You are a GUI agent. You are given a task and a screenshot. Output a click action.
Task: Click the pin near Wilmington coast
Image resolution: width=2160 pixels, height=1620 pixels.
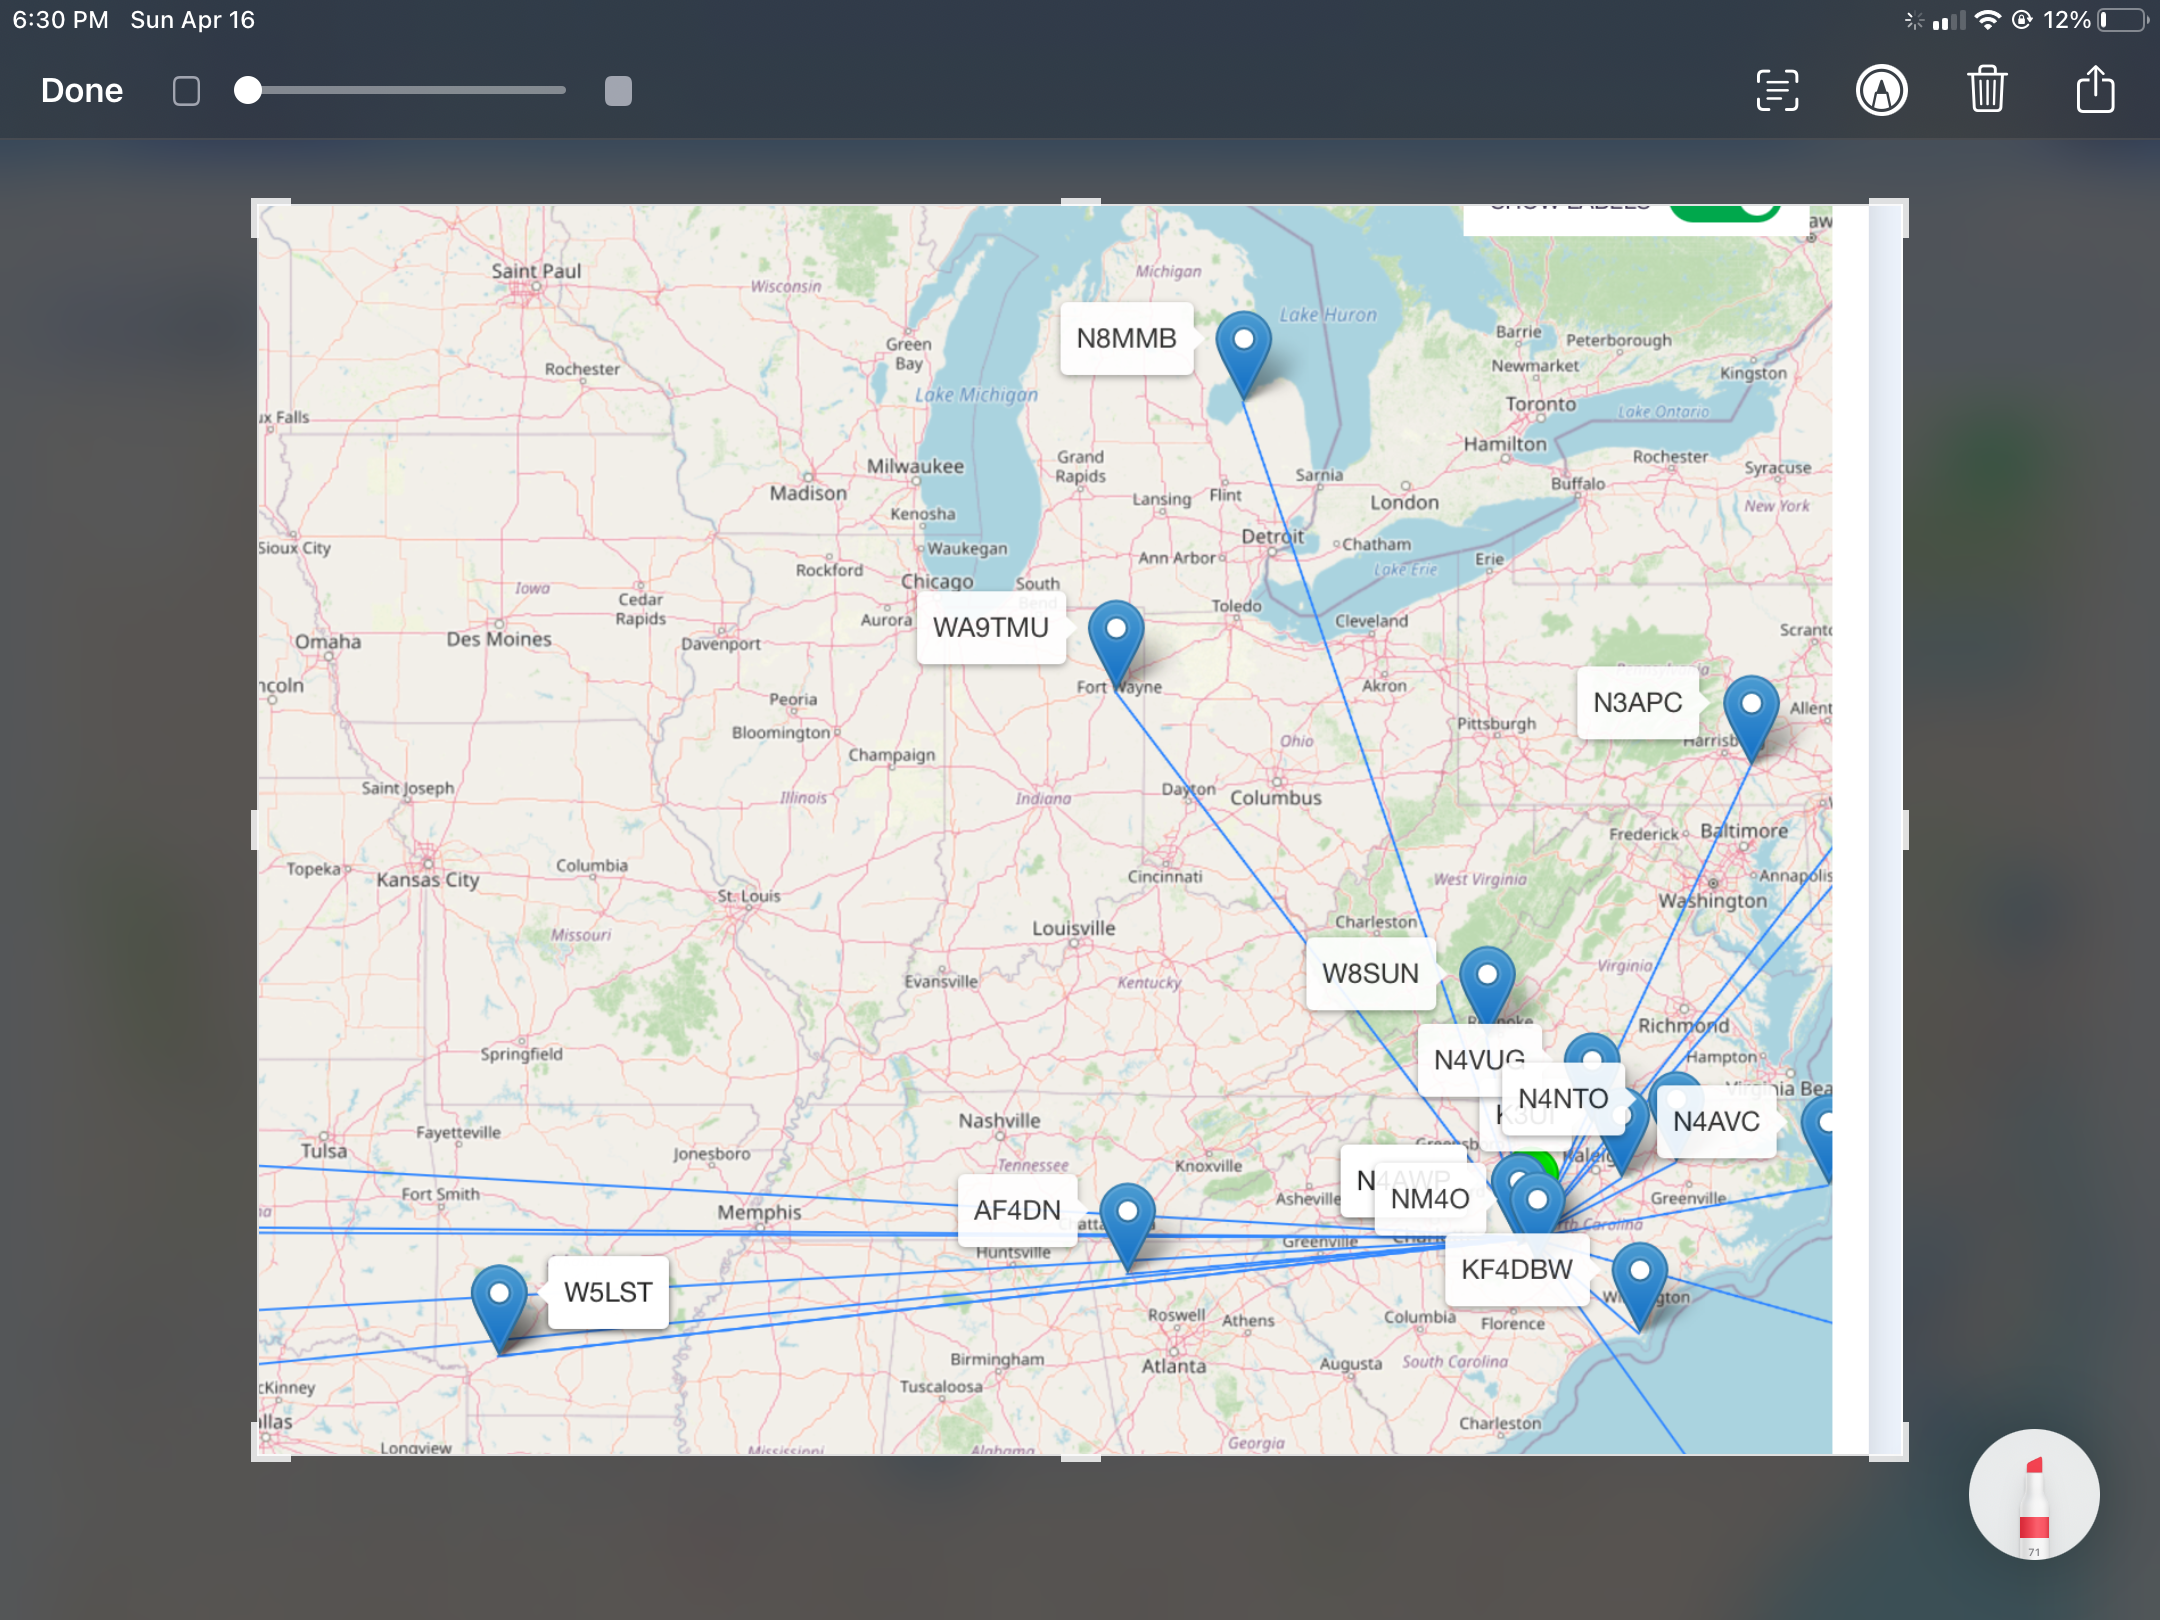[x=1639, y=1288]
